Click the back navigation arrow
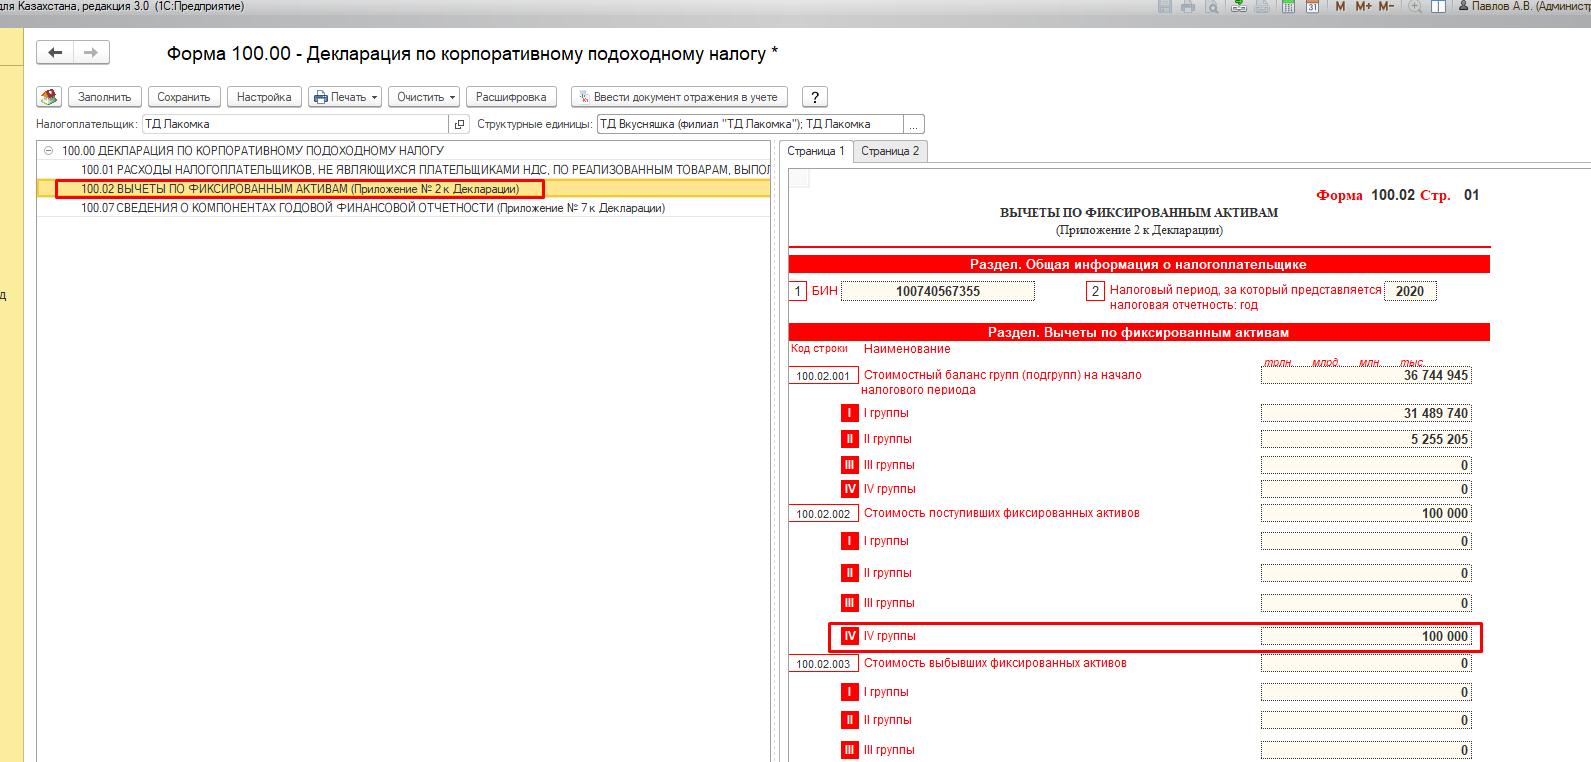Image resolution: width=1591 pixels, height=762 pixels. click(x=55, y=53)
